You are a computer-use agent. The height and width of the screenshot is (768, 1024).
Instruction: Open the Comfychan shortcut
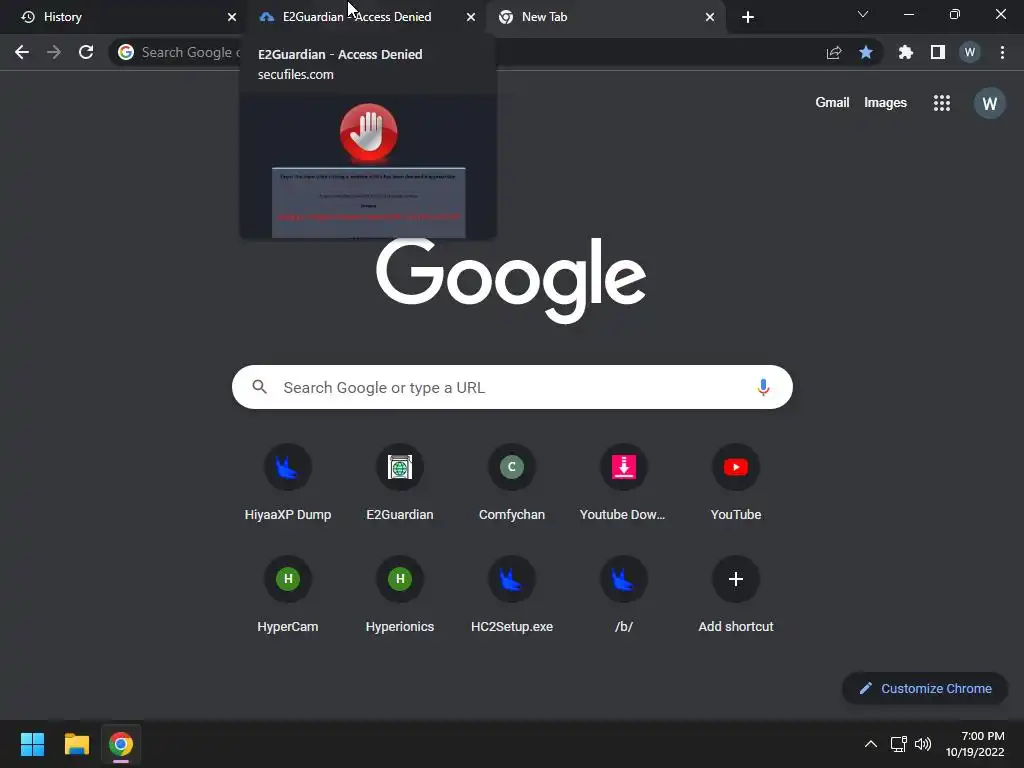click(x=512, y=483)
